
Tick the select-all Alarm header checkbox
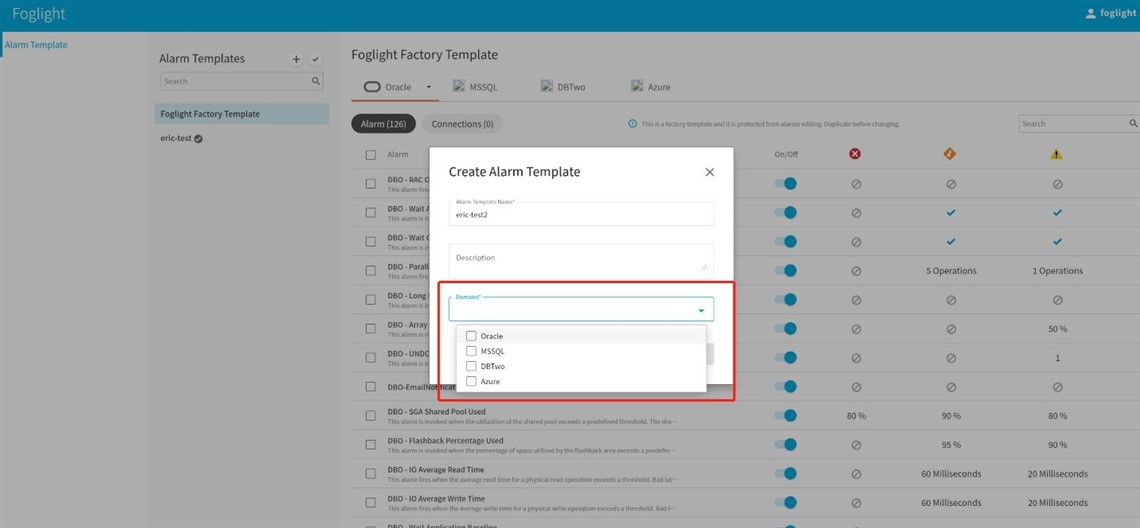coord(371,154)
